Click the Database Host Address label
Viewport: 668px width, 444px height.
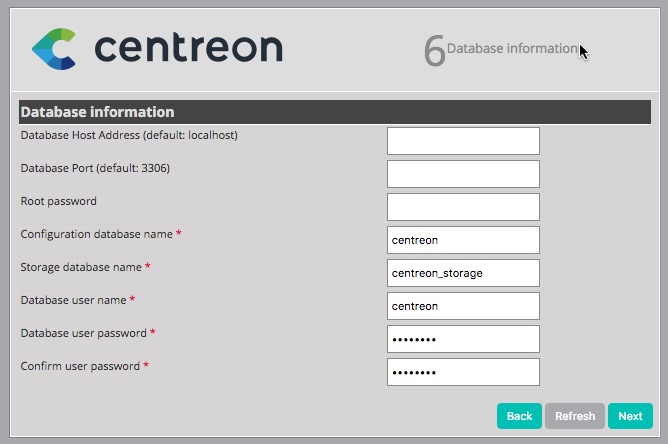pos(129,135)
